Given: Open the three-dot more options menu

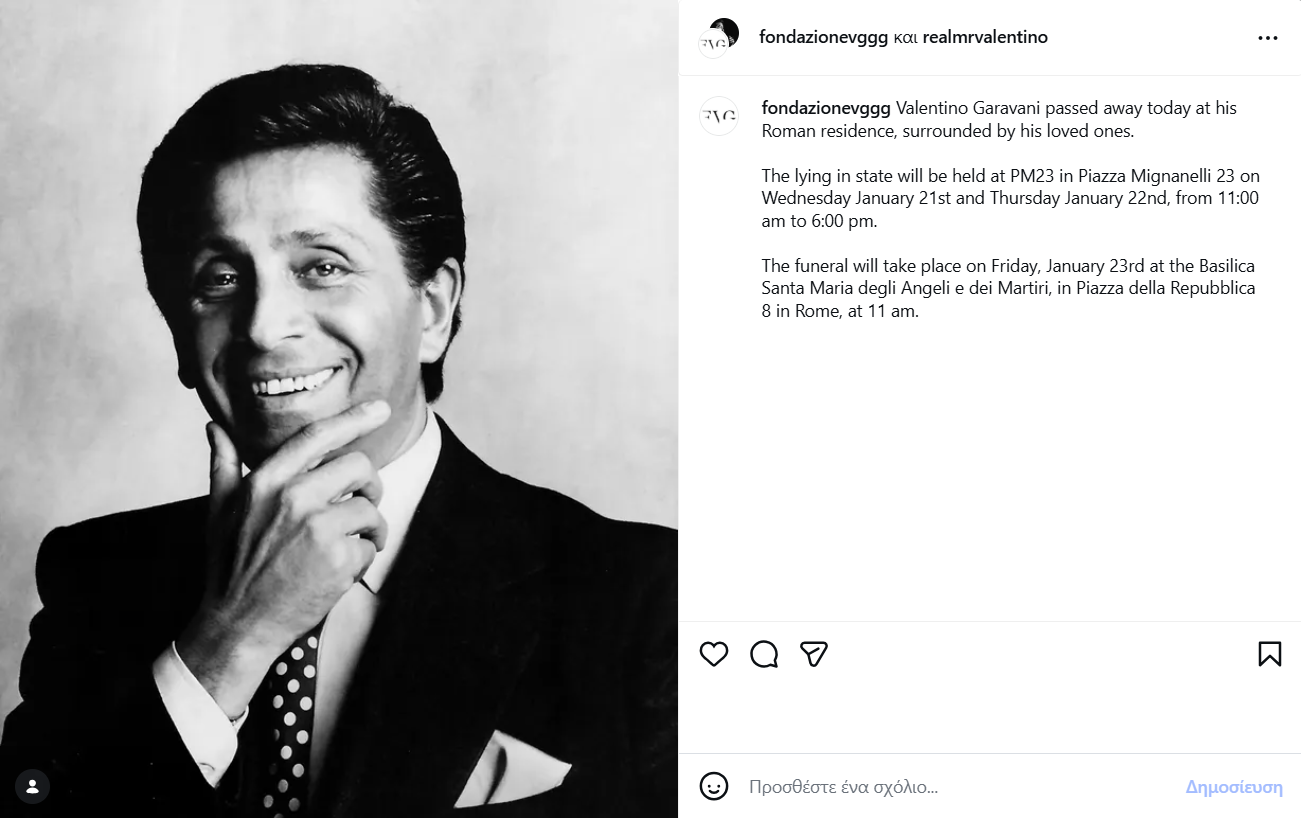Looking at the screenshot, I should (1267, 38).
